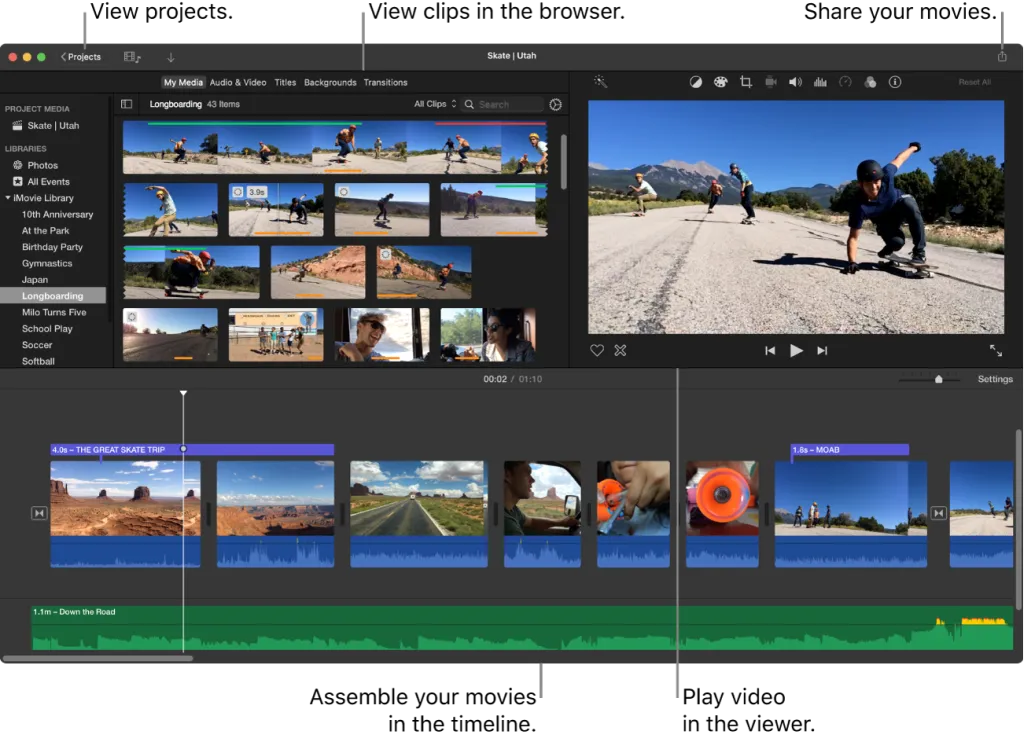
Task: Open the Titles tab
Action: (285, 82)
